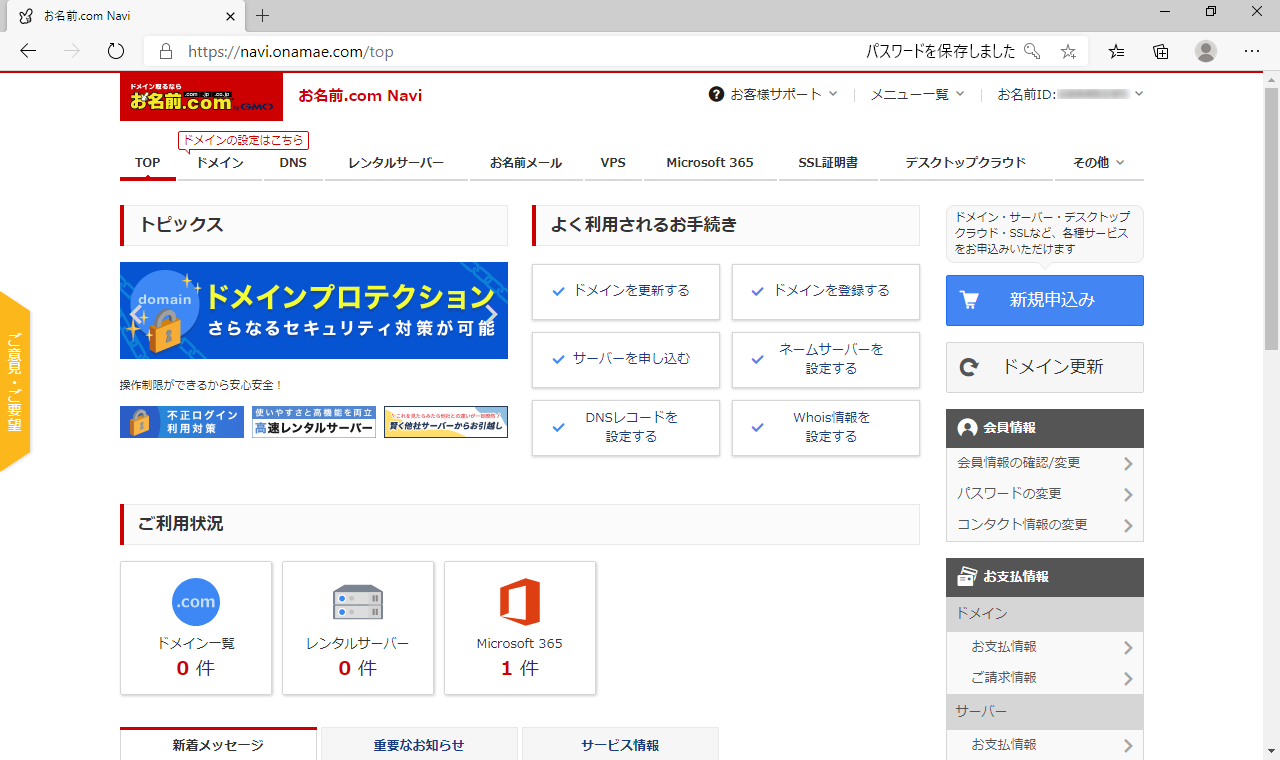
Task: Click the browser profile avatar icon
Action: [x=1206, y=51]
